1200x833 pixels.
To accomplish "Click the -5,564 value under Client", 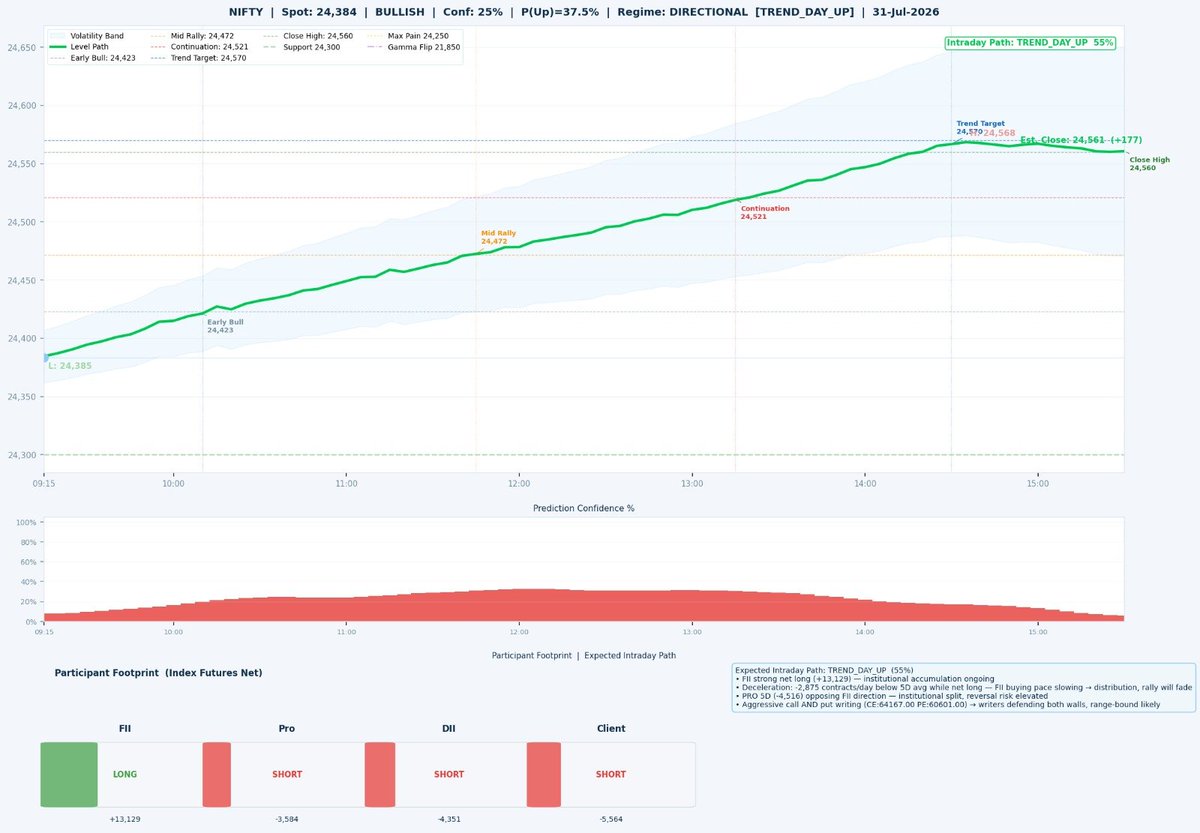I will pyautogui.click(x=611, y=819).
